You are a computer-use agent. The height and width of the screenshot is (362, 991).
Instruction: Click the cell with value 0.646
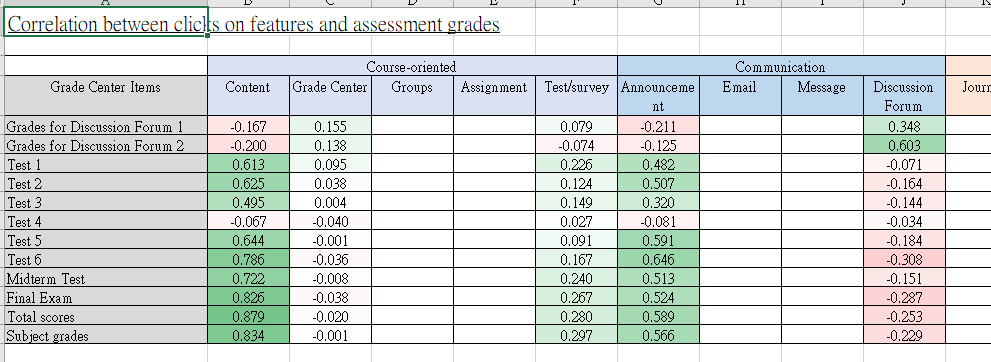658,259
